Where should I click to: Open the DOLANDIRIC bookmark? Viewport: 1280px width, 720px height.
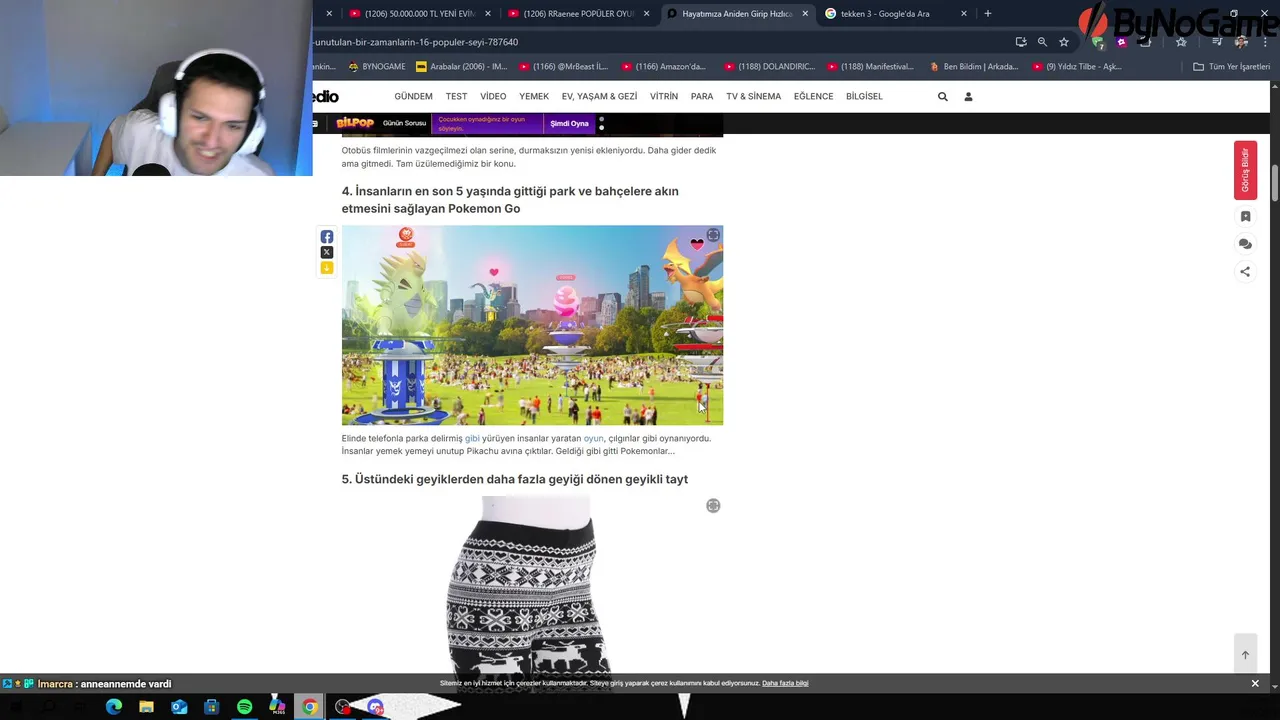tap(770, 67)
